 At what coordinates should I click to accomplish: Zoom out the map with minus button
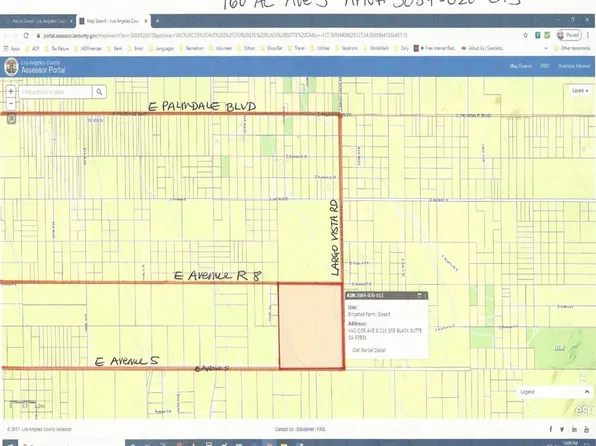11,103
